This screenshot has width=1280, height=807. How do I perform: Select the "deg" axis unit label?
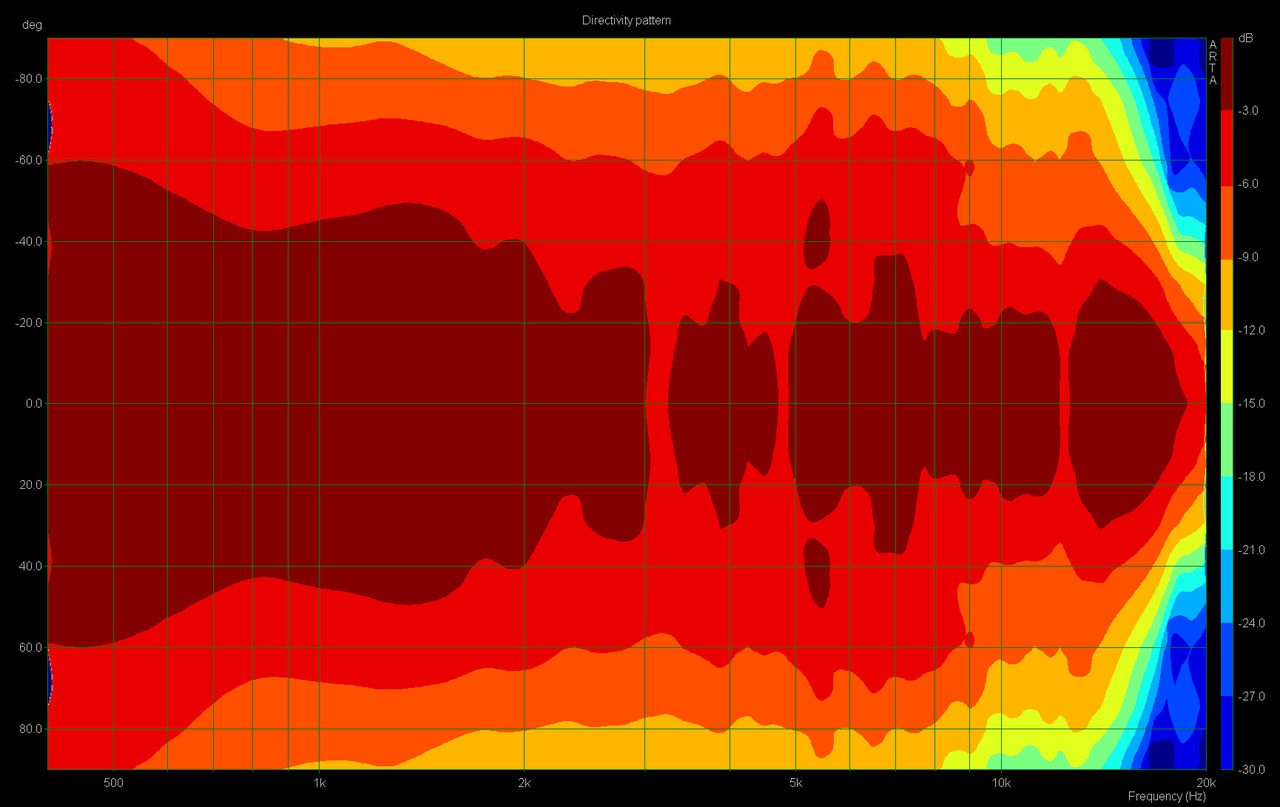(32, 26)
